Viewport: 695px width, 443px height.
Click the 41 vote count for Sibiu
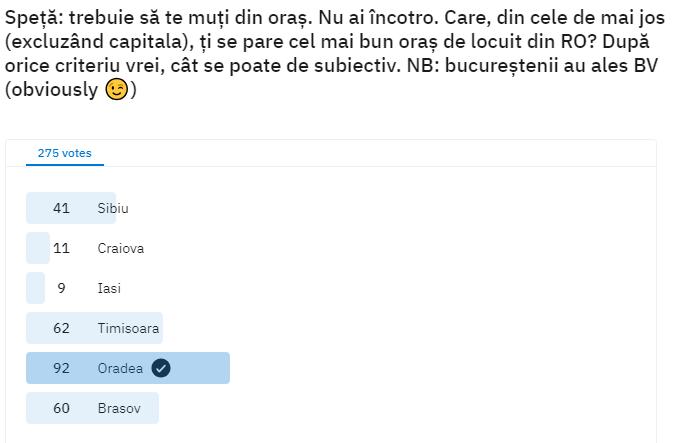point(61,208)
